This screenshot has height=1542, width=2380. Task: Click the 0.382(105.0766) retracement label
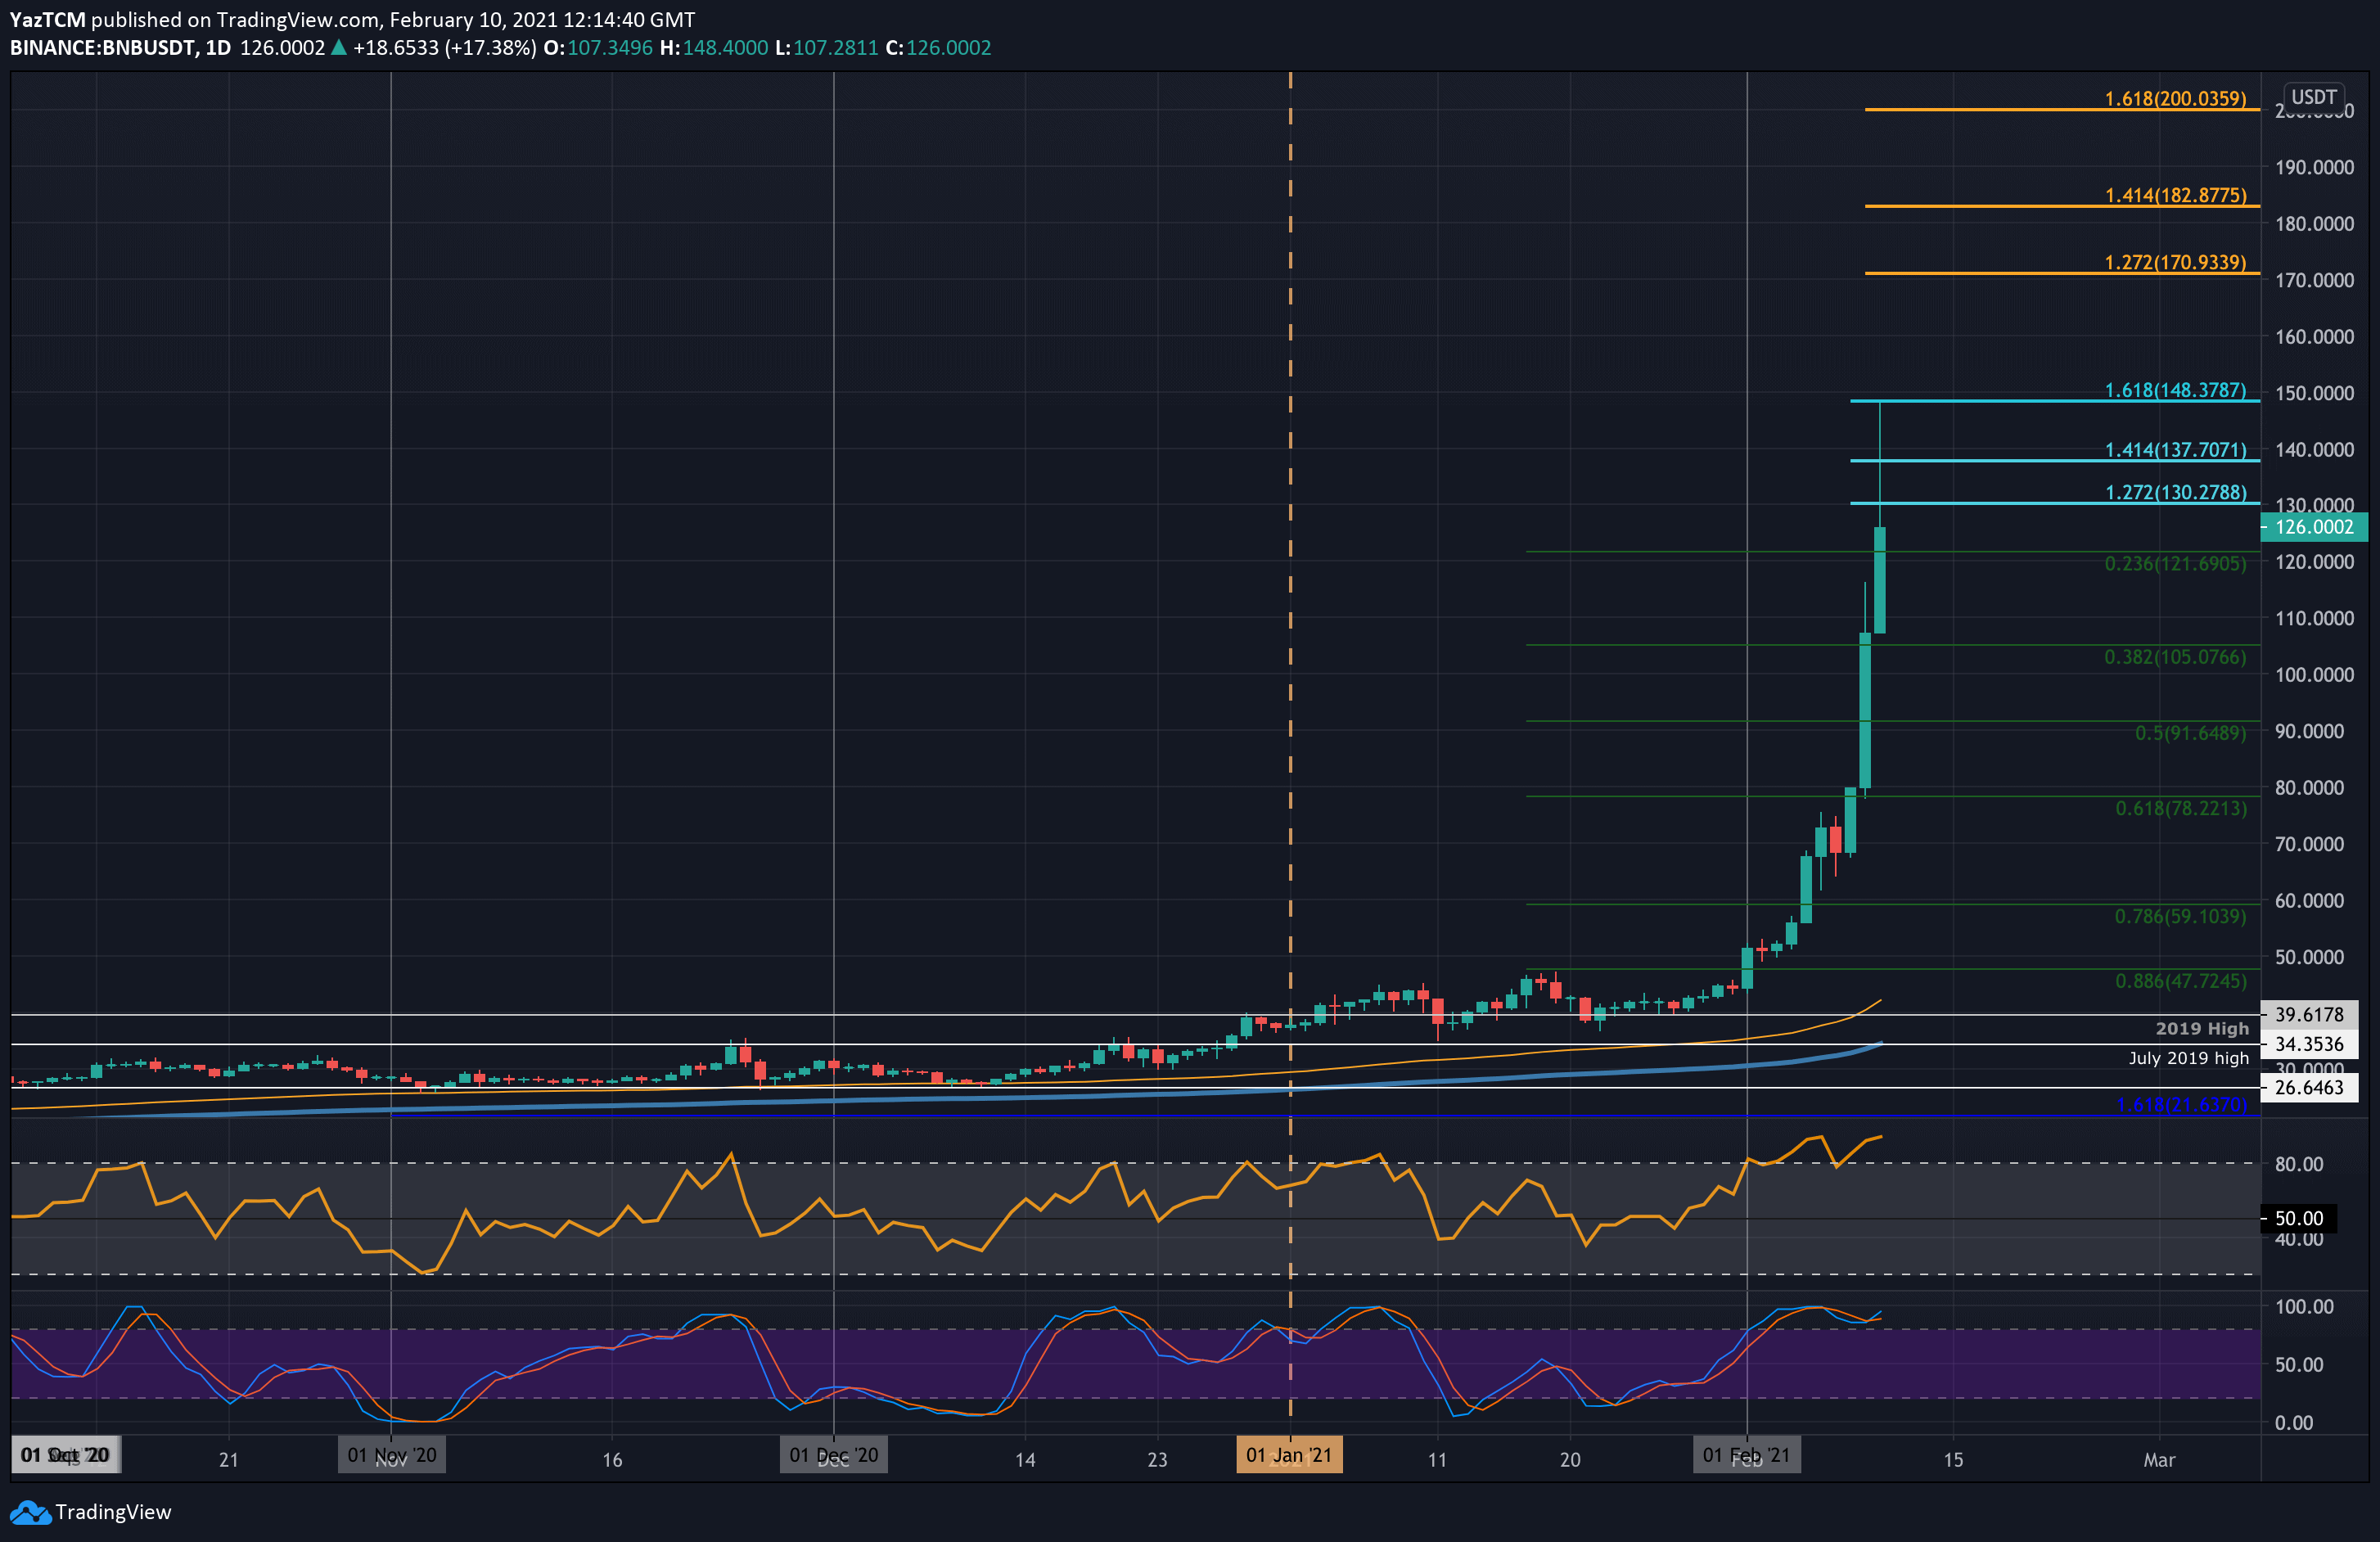pos(2175,657)
